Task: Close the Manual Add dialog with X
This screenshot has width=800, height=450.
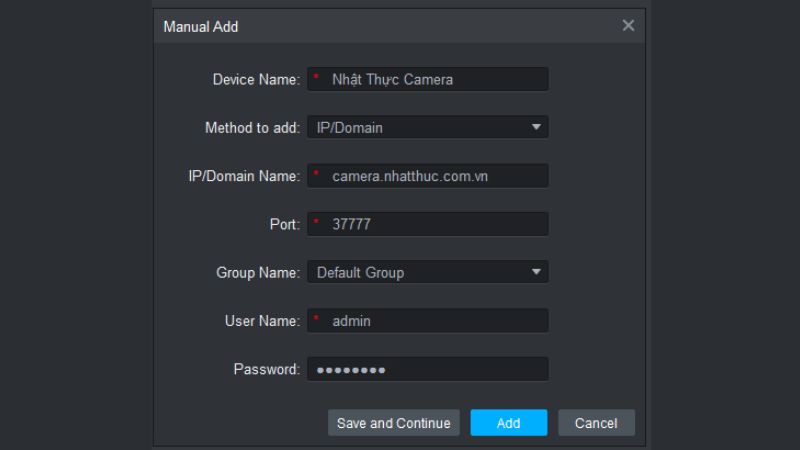Action: (628, 26)
